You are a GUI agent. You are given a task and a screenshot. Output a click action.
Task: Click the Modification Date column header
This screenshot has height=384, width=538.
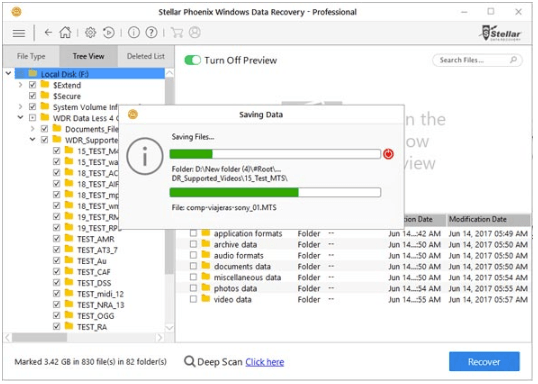pyautogui.click(x=489, y=220)
